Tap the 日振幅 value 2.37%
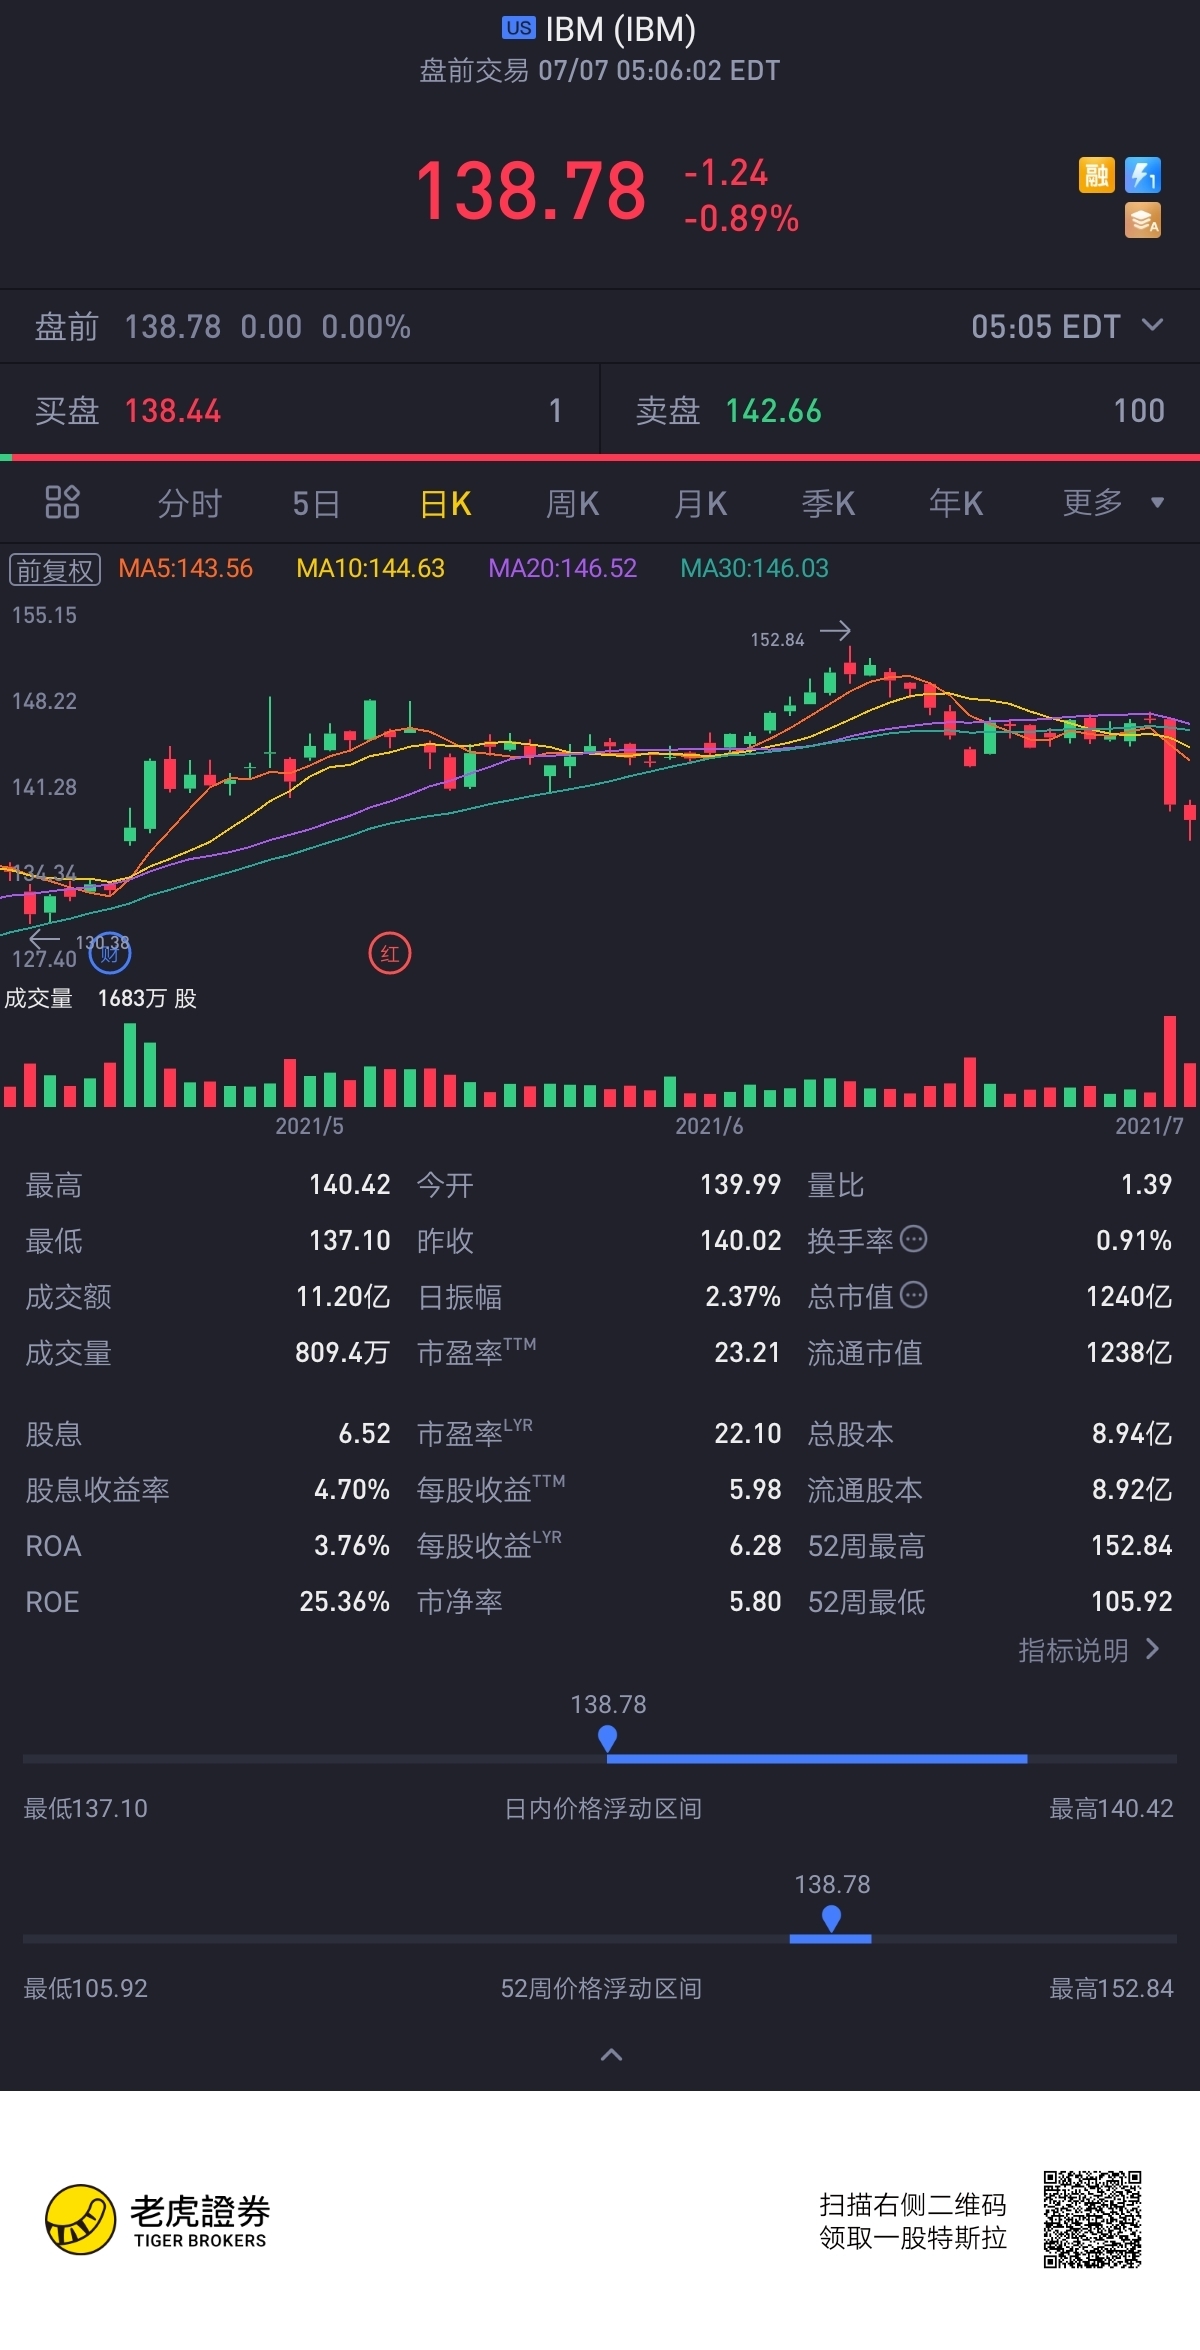 coord(743,1296)
